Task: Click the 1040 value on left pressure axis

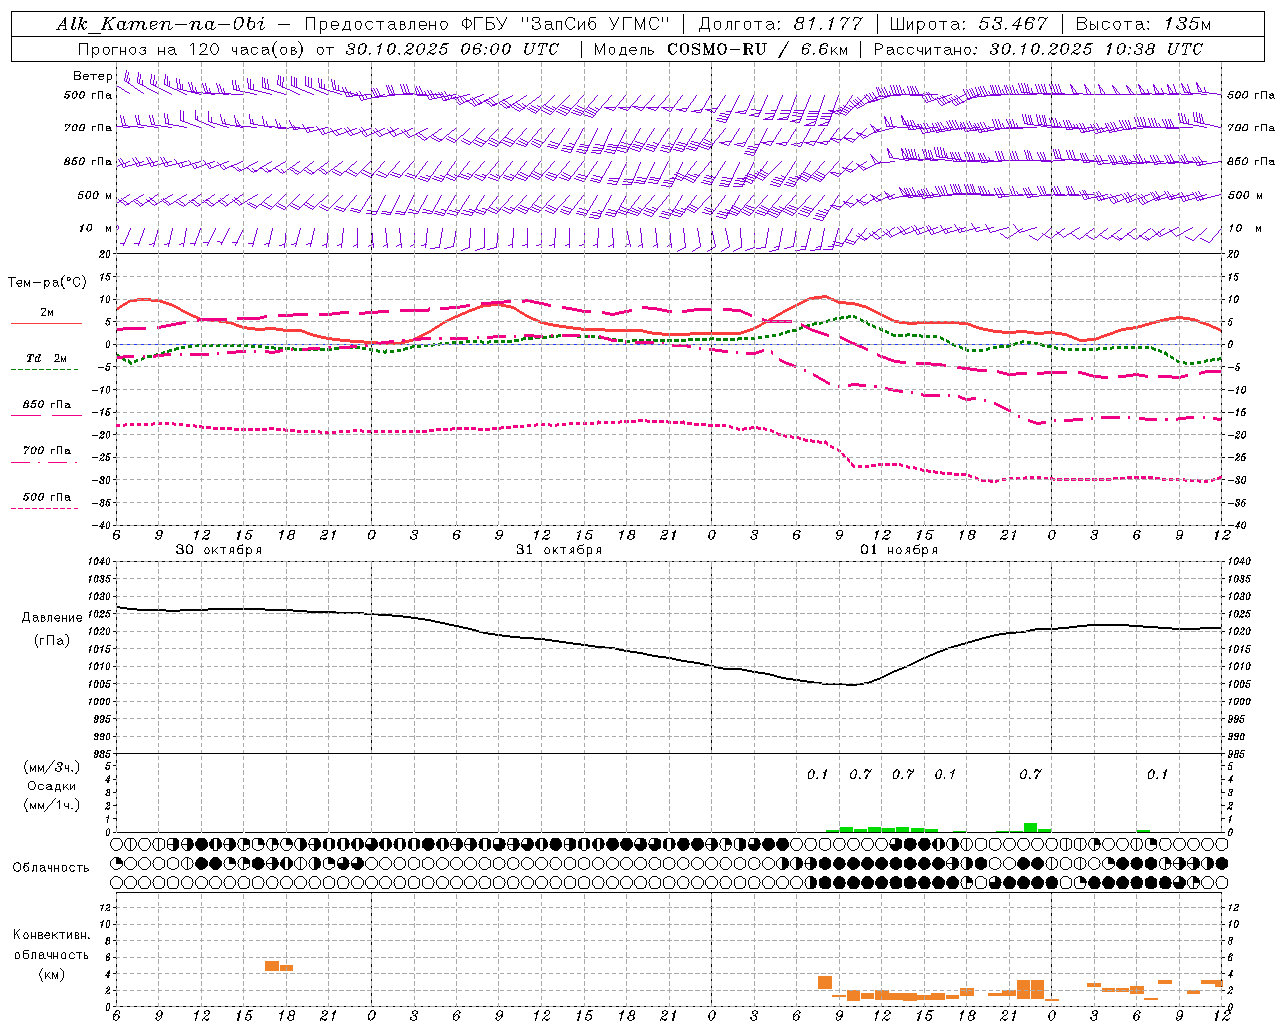Action: [x=98, y=561]
